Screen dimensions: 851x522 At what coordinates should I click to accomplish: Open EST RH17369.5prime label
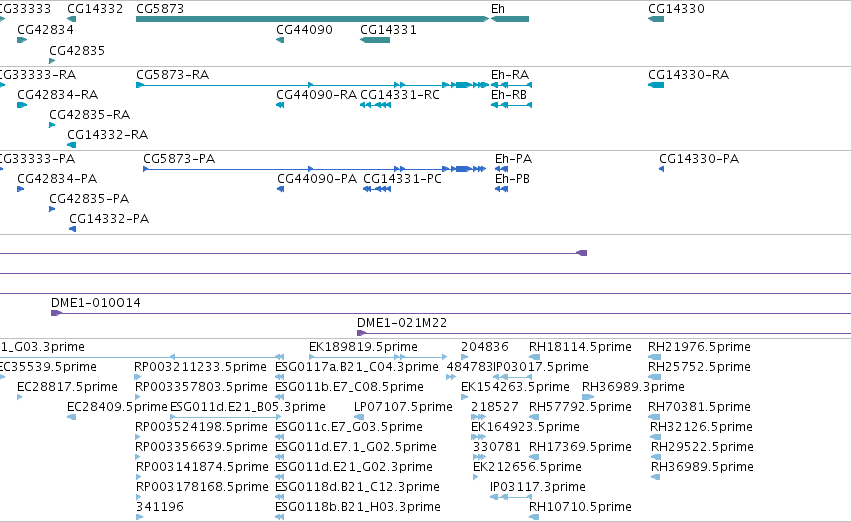tap(580, 447)
